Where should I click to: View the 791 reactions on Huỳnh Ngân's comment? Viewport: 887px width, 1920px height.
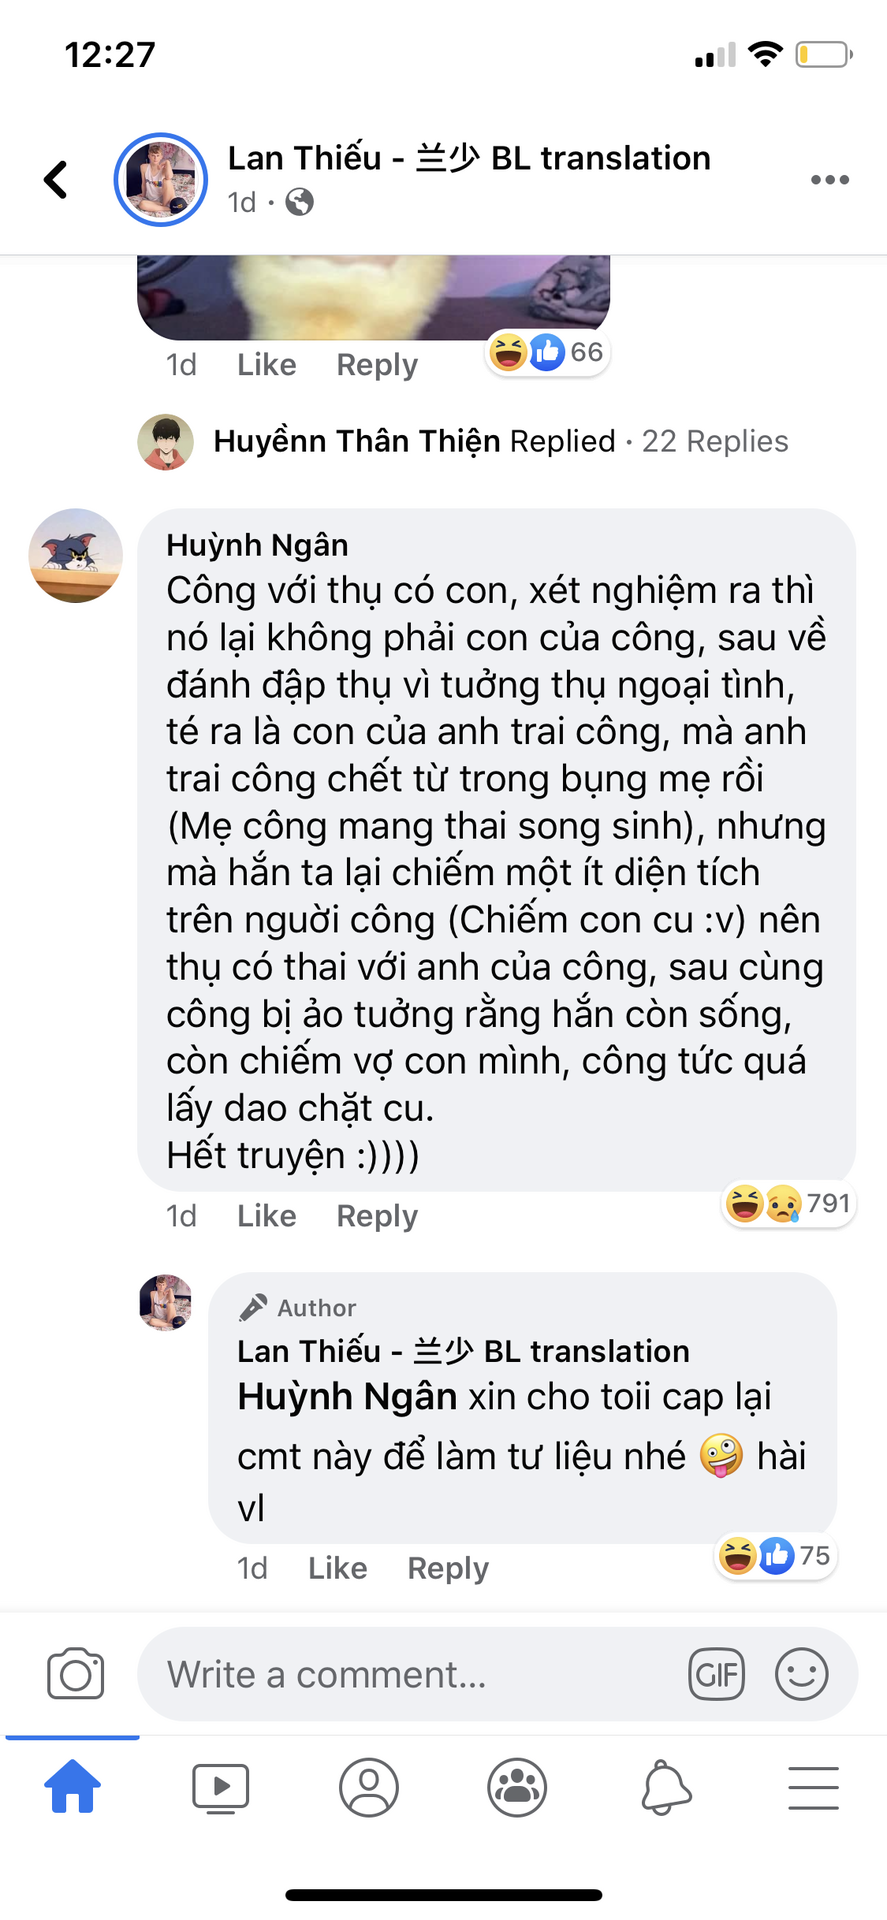[789, 1204]
